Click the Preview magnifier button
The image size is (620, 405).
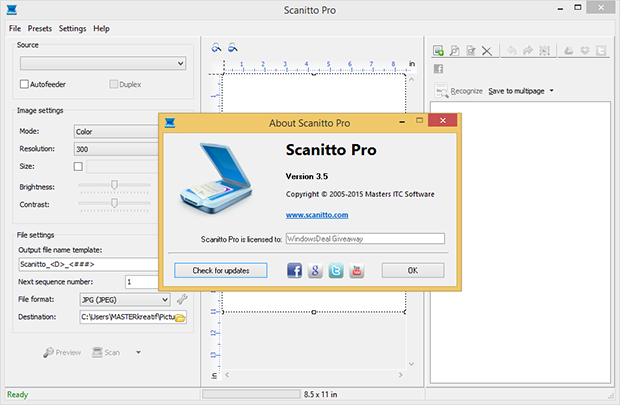pyautogui.click(x=62, y=352)
